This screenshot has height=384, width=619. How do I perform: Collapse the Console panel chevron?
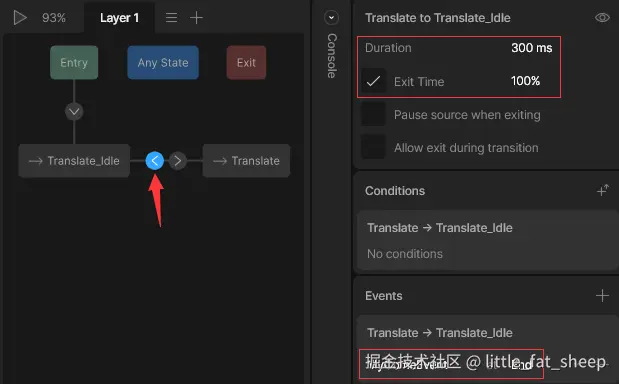point(332,18)
